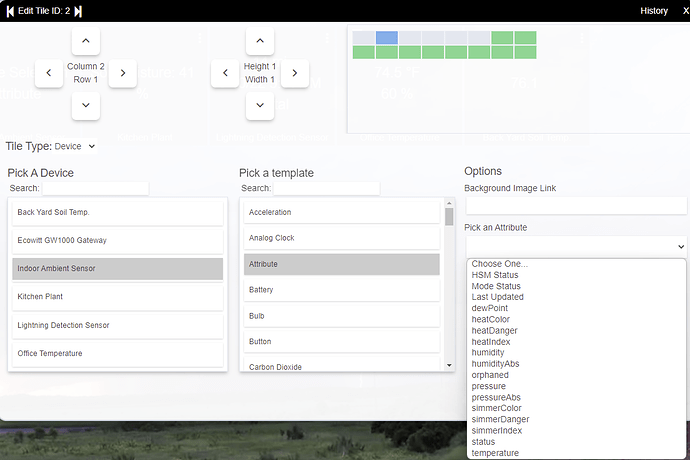
Task: Pick dewPoint from the attribute options
Action: pos(491,308)
